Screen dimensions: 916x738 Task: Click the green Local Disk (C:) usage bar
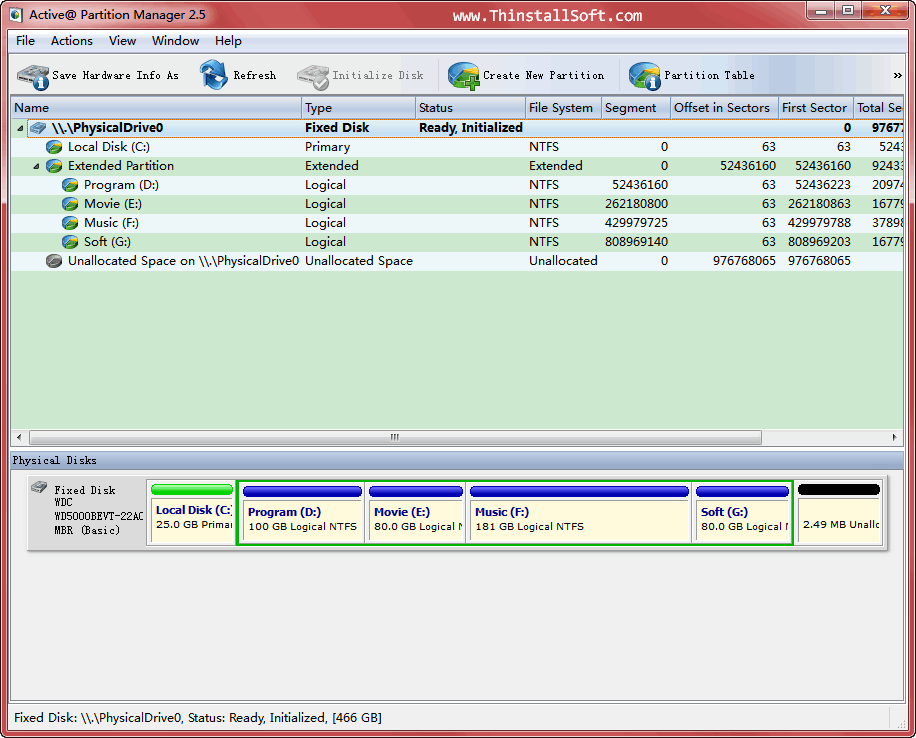192,490
